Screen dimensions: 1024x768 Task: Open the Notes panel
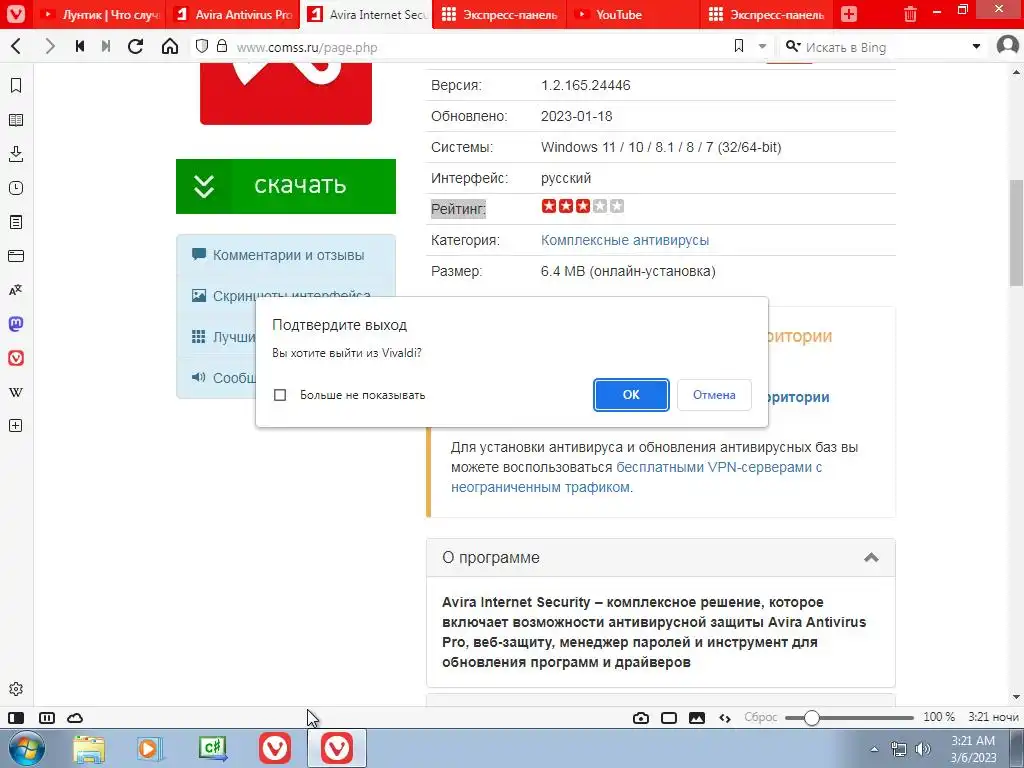pyautogui.click(x=16, y=222)
